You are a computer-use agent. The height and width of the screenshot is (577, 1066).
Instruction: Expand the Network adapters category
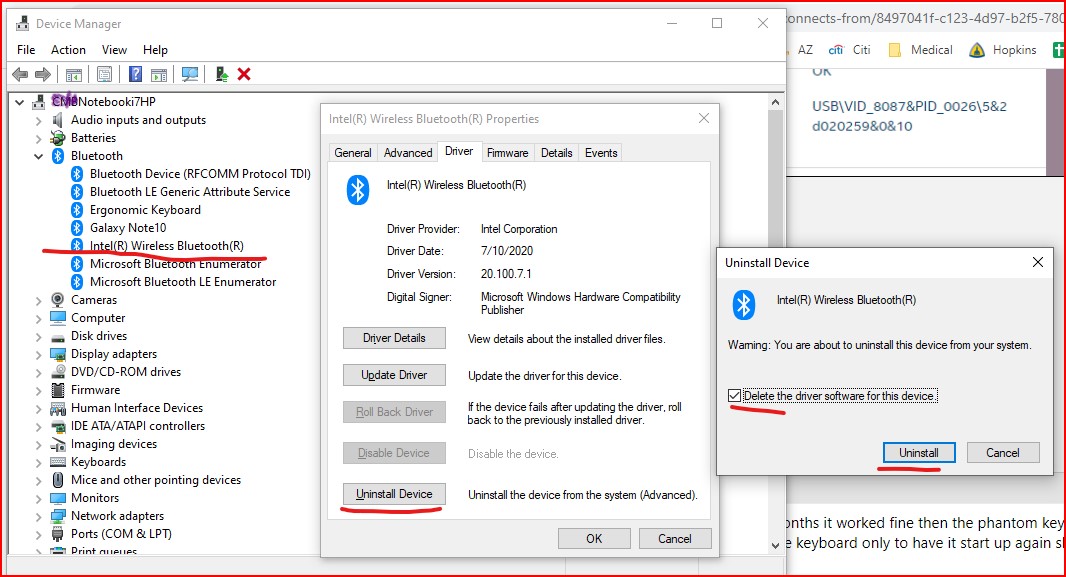click(x=39, y=517)
